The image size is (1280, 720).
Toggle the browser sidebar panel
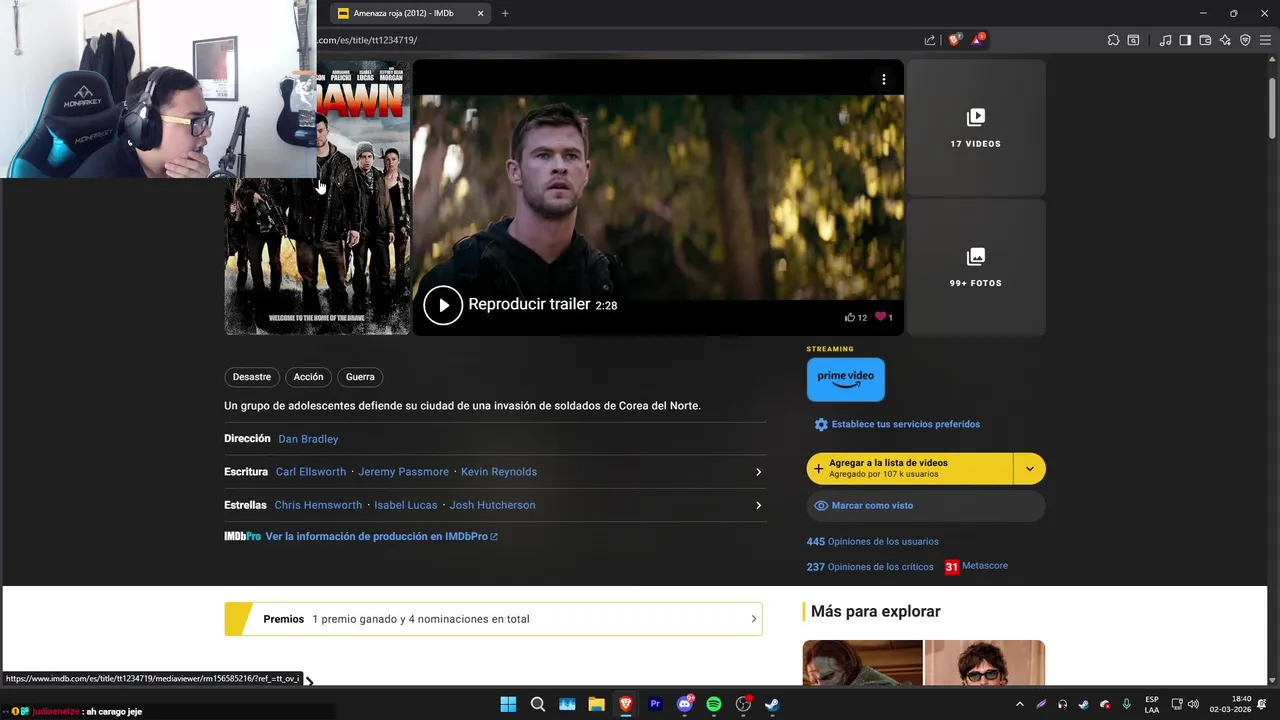coord(1185,40)
